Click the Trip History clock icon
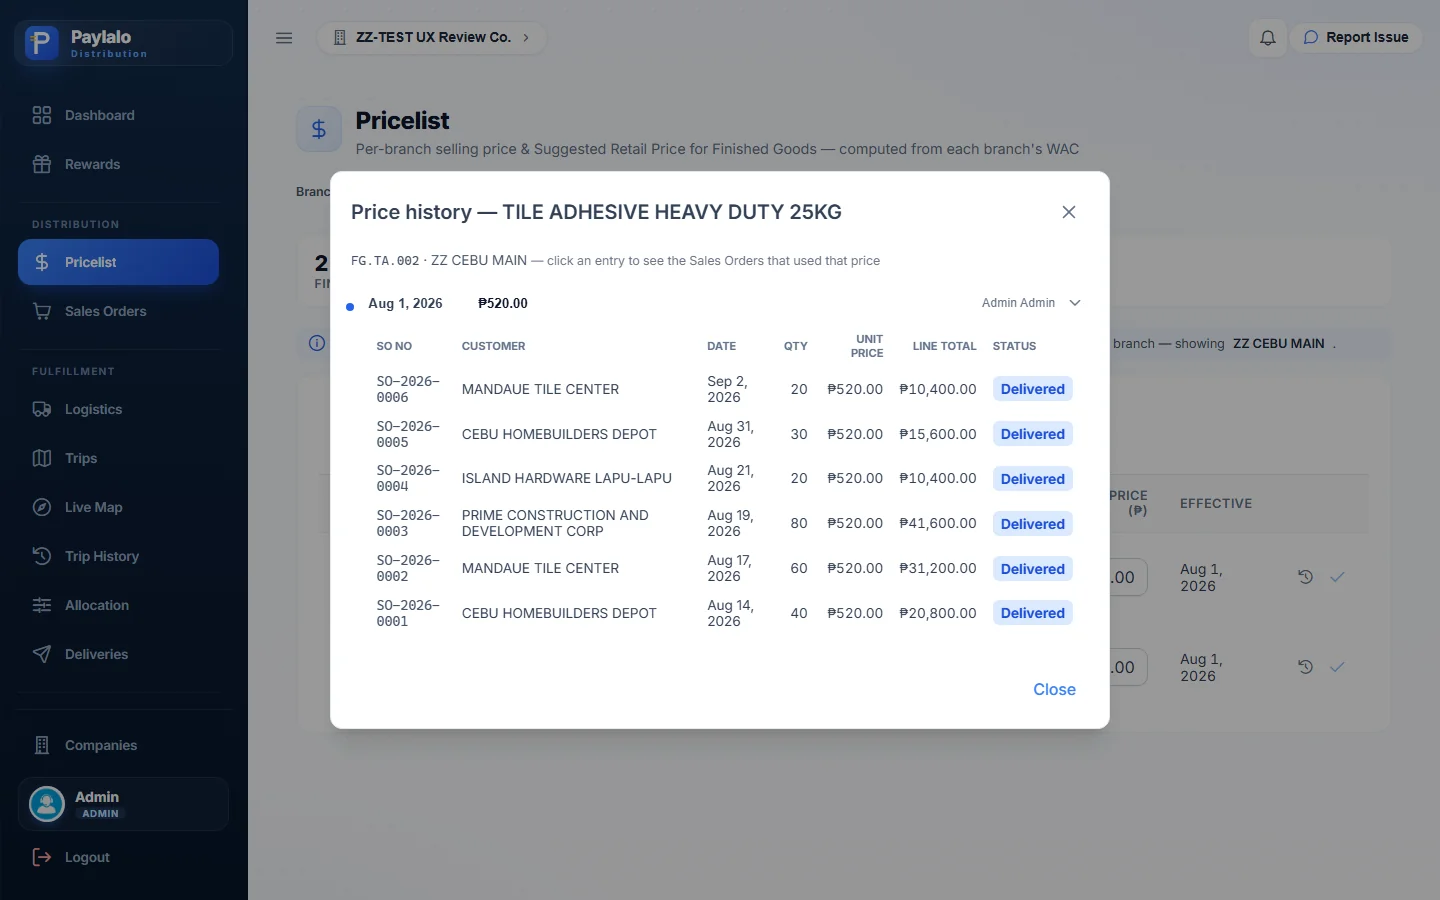This screenshot has height=900, width=1440. click(42, 556)
